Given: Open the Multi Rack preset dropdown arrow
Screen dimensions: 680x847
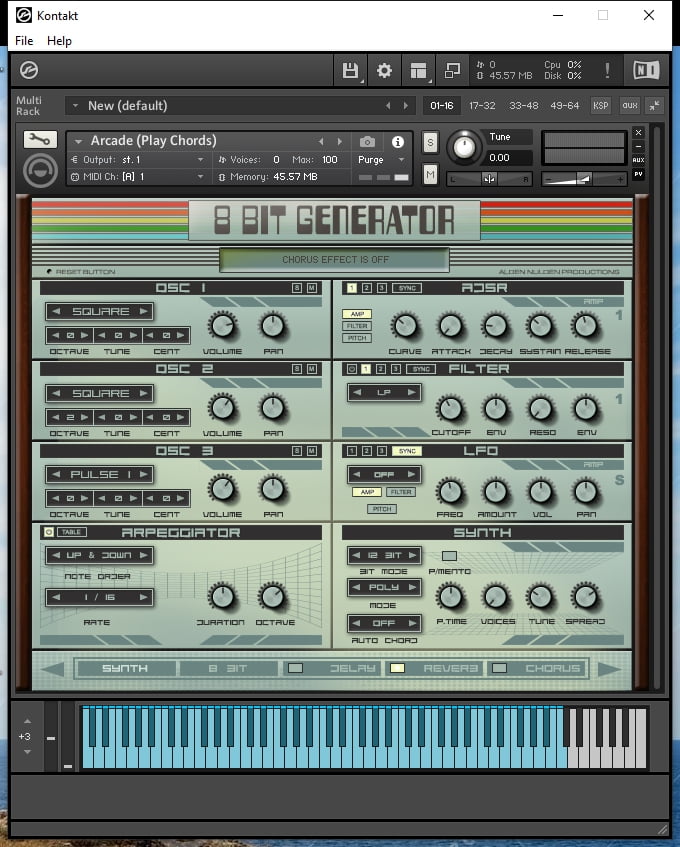Looking at the screenshot, I should tap(76, 106).
